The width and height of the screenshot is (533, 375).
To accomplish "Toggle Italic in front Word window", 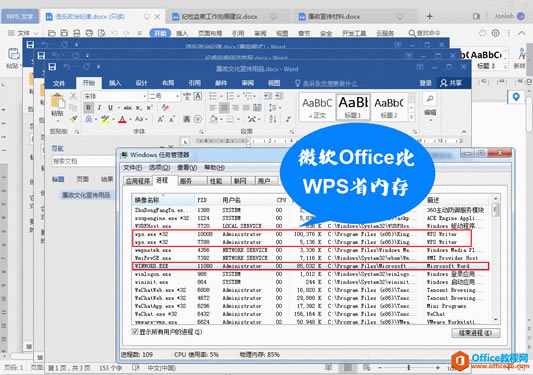I will (99, 108).
